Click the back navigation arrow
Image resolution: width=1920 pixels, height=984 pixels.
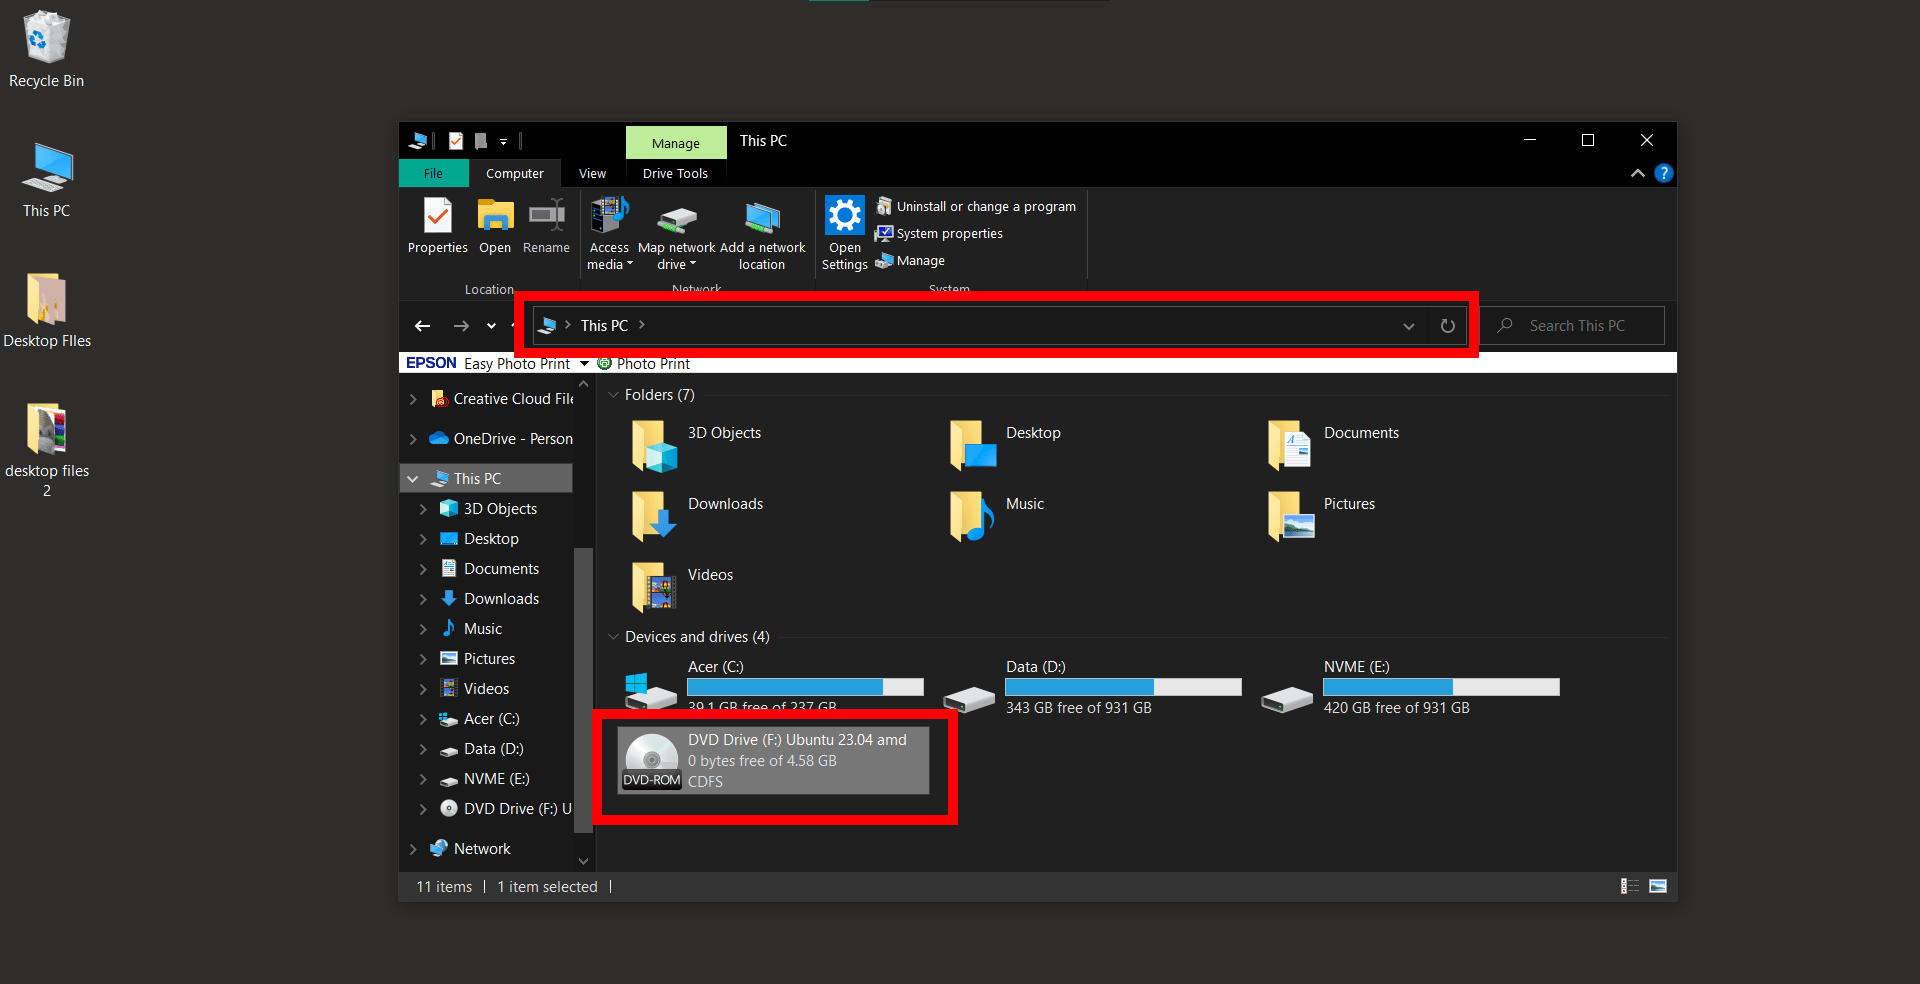[422, 325]
